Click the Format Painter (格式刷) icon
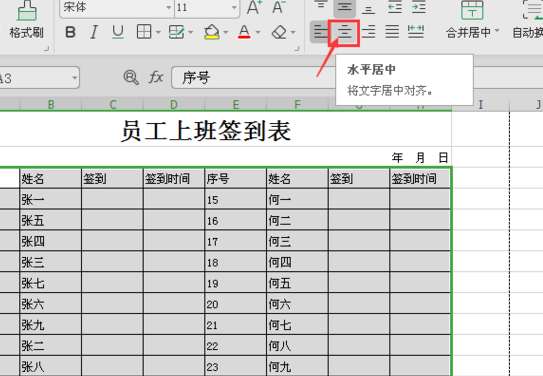This screenshot has width=543, height=376. (27, 11)
